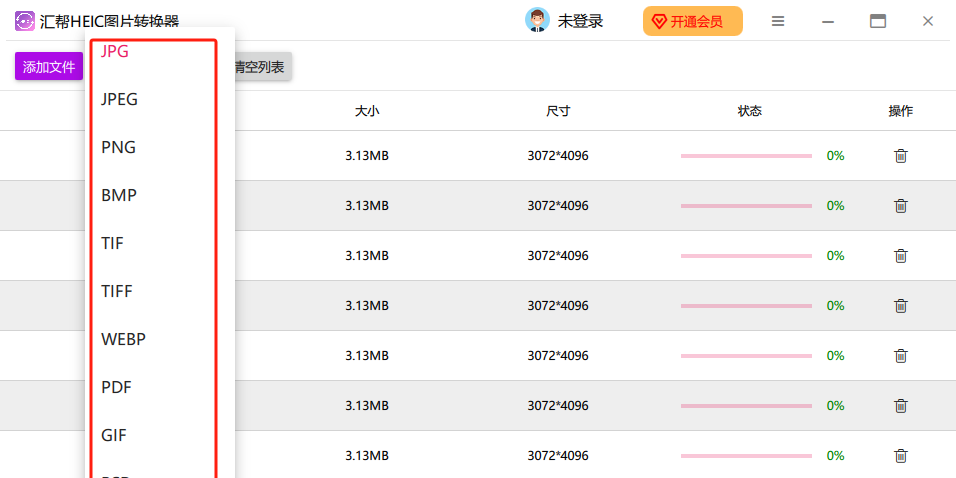Click the 未登录 login text
The image size is (956, 478).
point(580,21)
